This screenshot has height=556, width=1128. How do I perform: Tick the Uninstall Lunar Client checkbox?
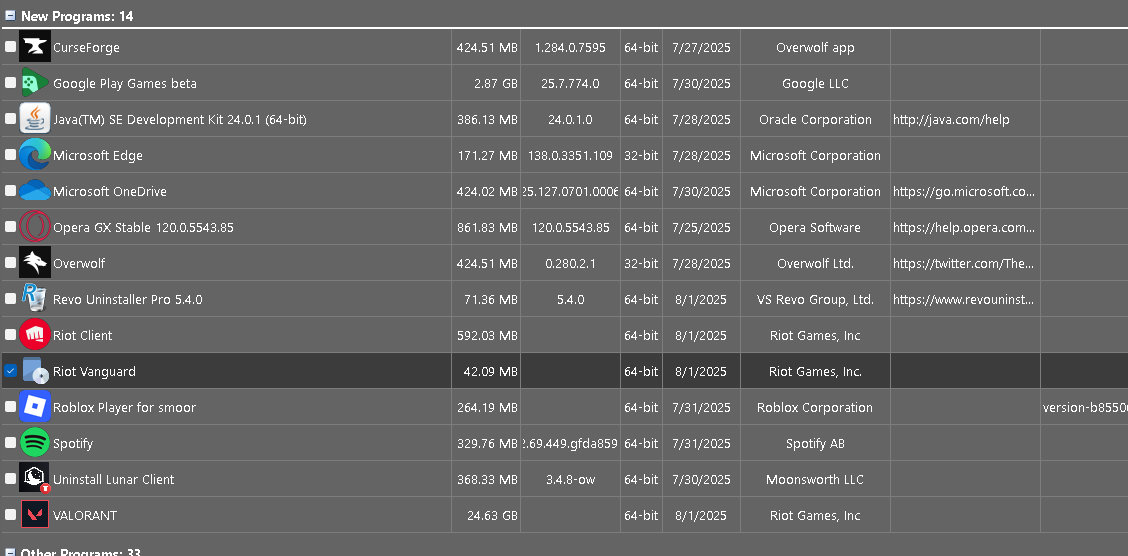coord(10,478)
